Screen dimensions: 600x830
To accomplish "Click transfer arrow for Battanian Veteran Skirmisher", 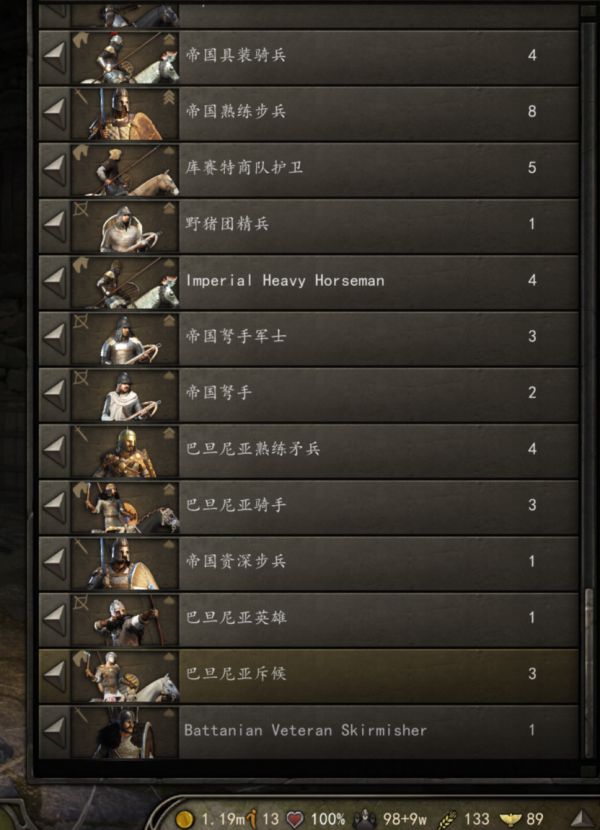I will 55,729.
